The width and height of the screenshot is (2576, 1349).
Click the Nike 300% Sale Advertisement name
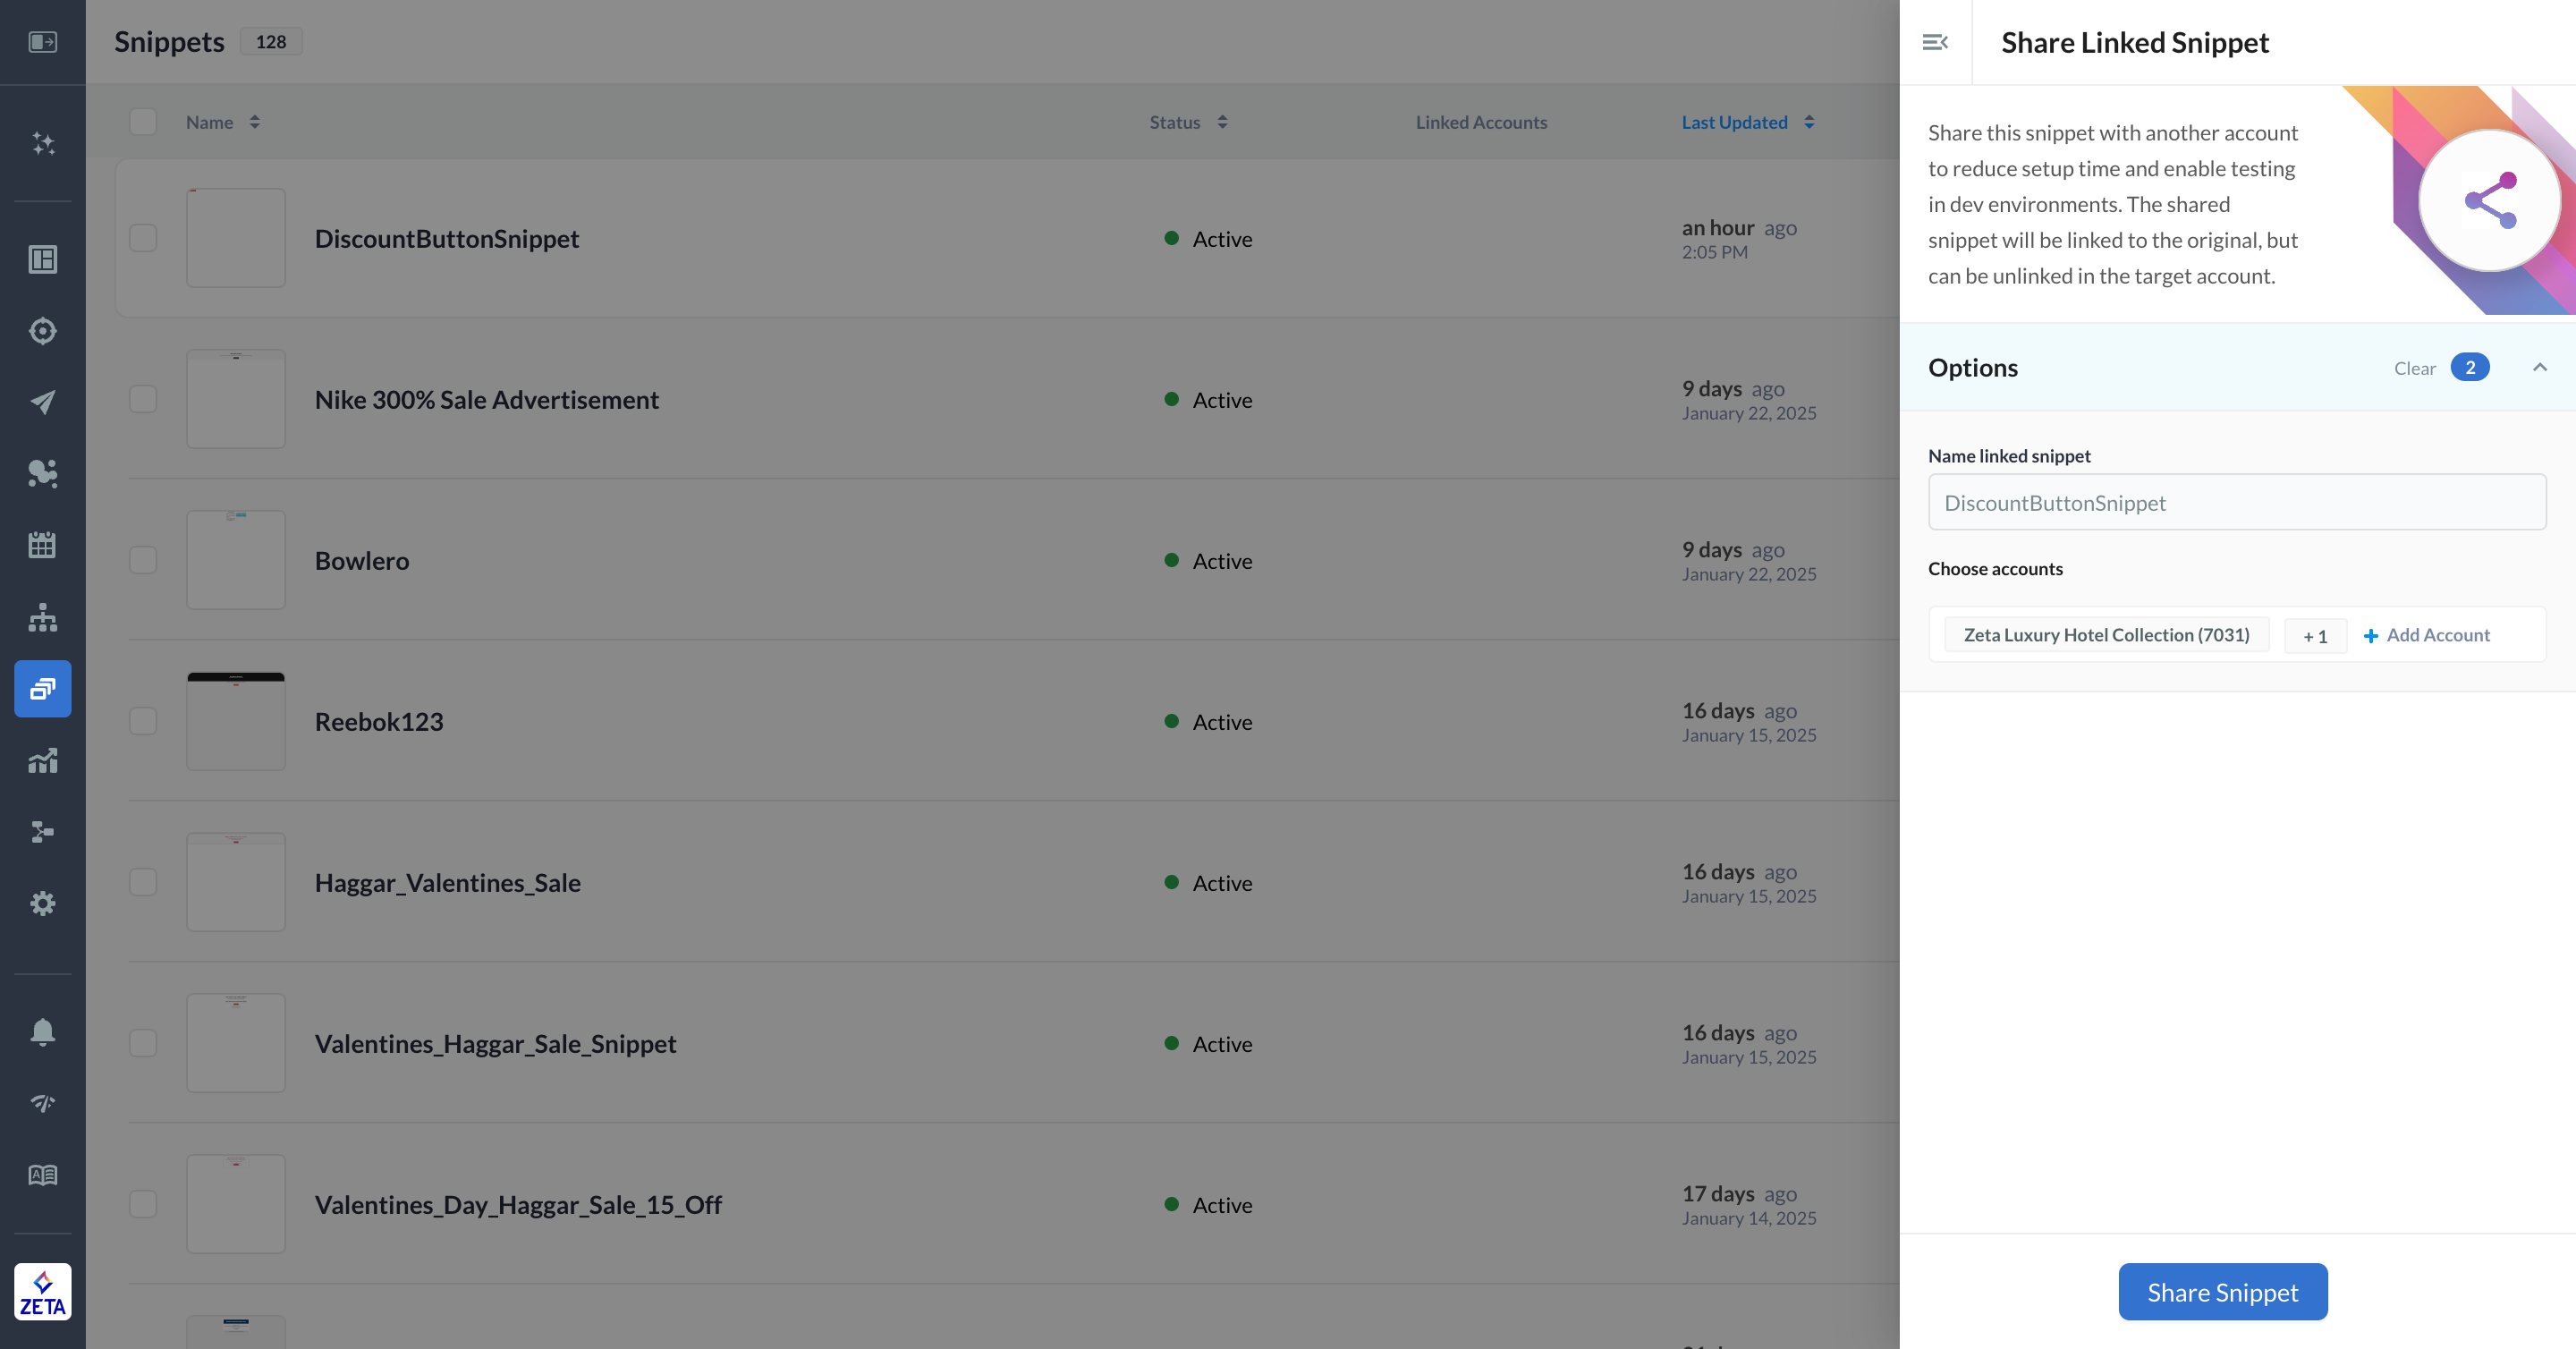pos(487,399)
